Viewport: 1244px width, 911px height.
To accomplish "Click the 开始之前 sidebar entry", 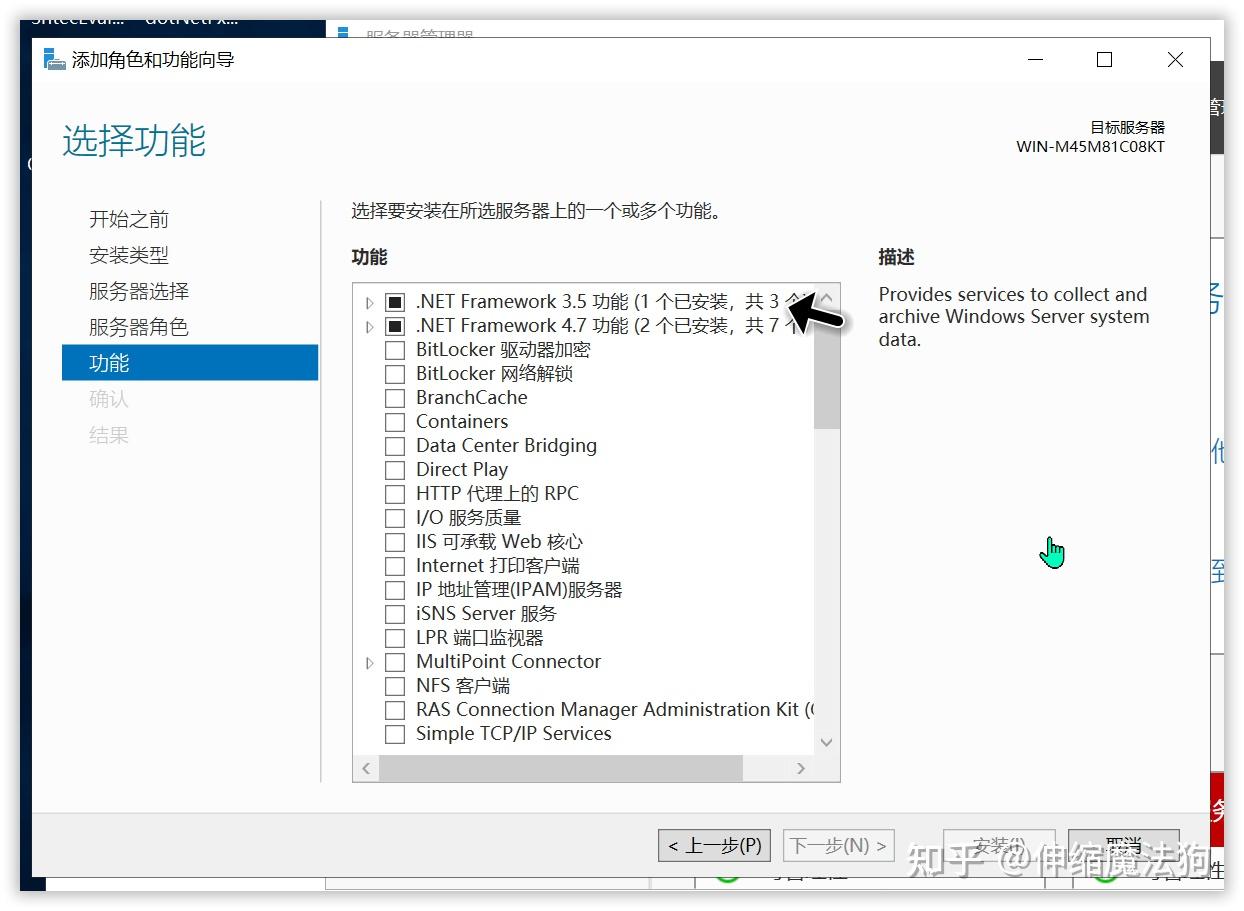I will (x=127, y=219).
